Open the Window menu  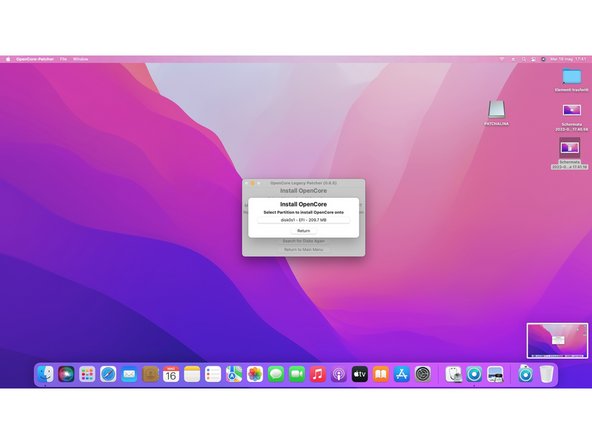[80, 59]
